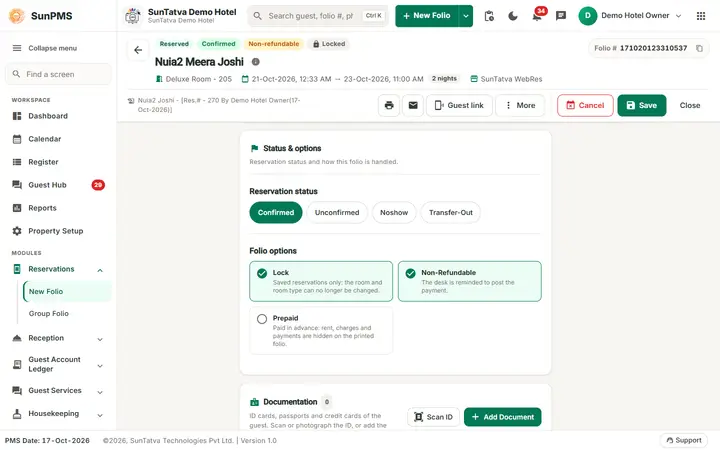Select Group Folio under Reservations

pos(67,313)
